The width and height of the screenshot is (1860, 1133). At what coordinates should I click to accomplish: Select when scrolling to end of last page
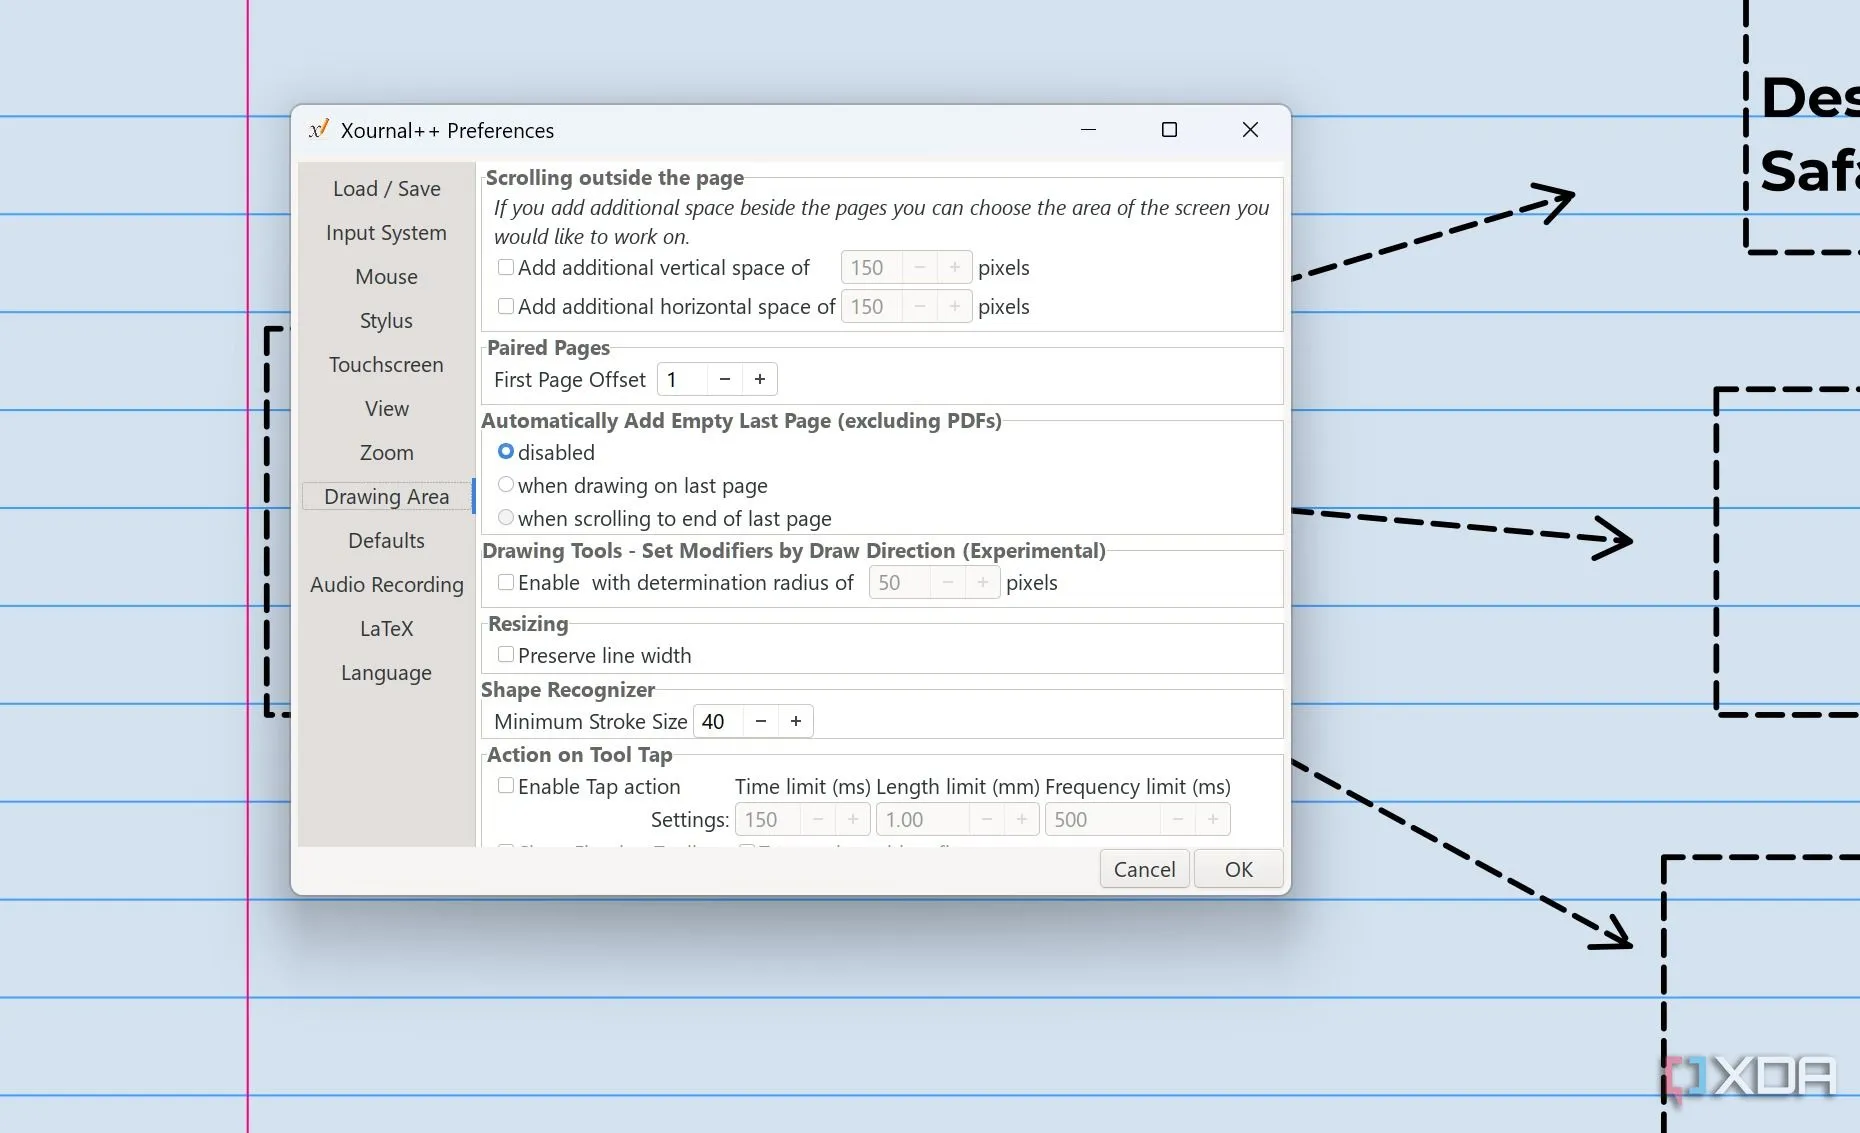[506, 518]
